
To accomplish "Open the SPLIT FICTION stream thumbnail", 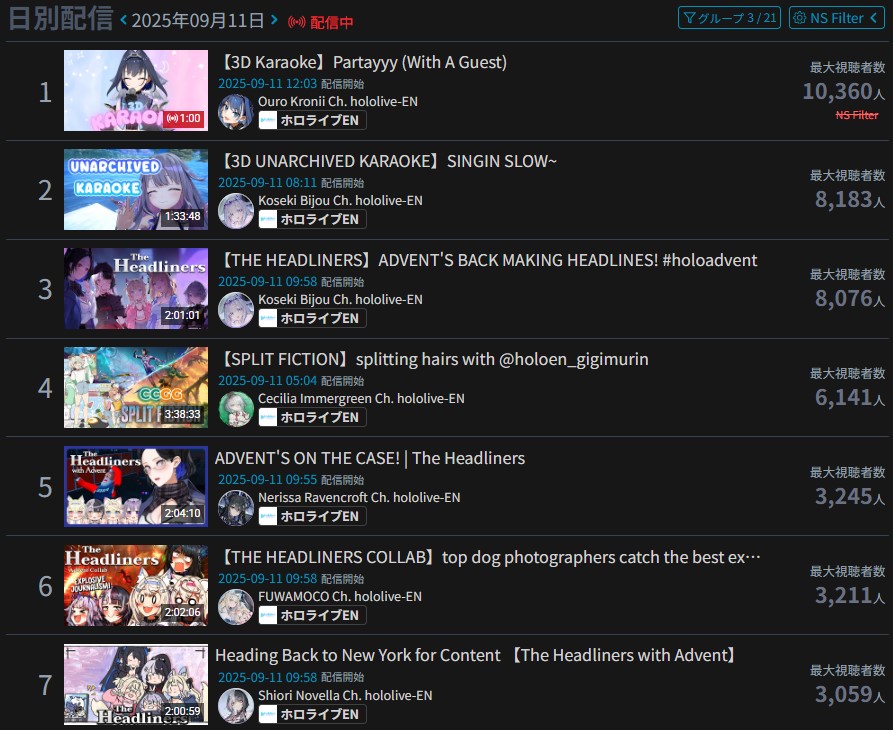I will (136, 388).
